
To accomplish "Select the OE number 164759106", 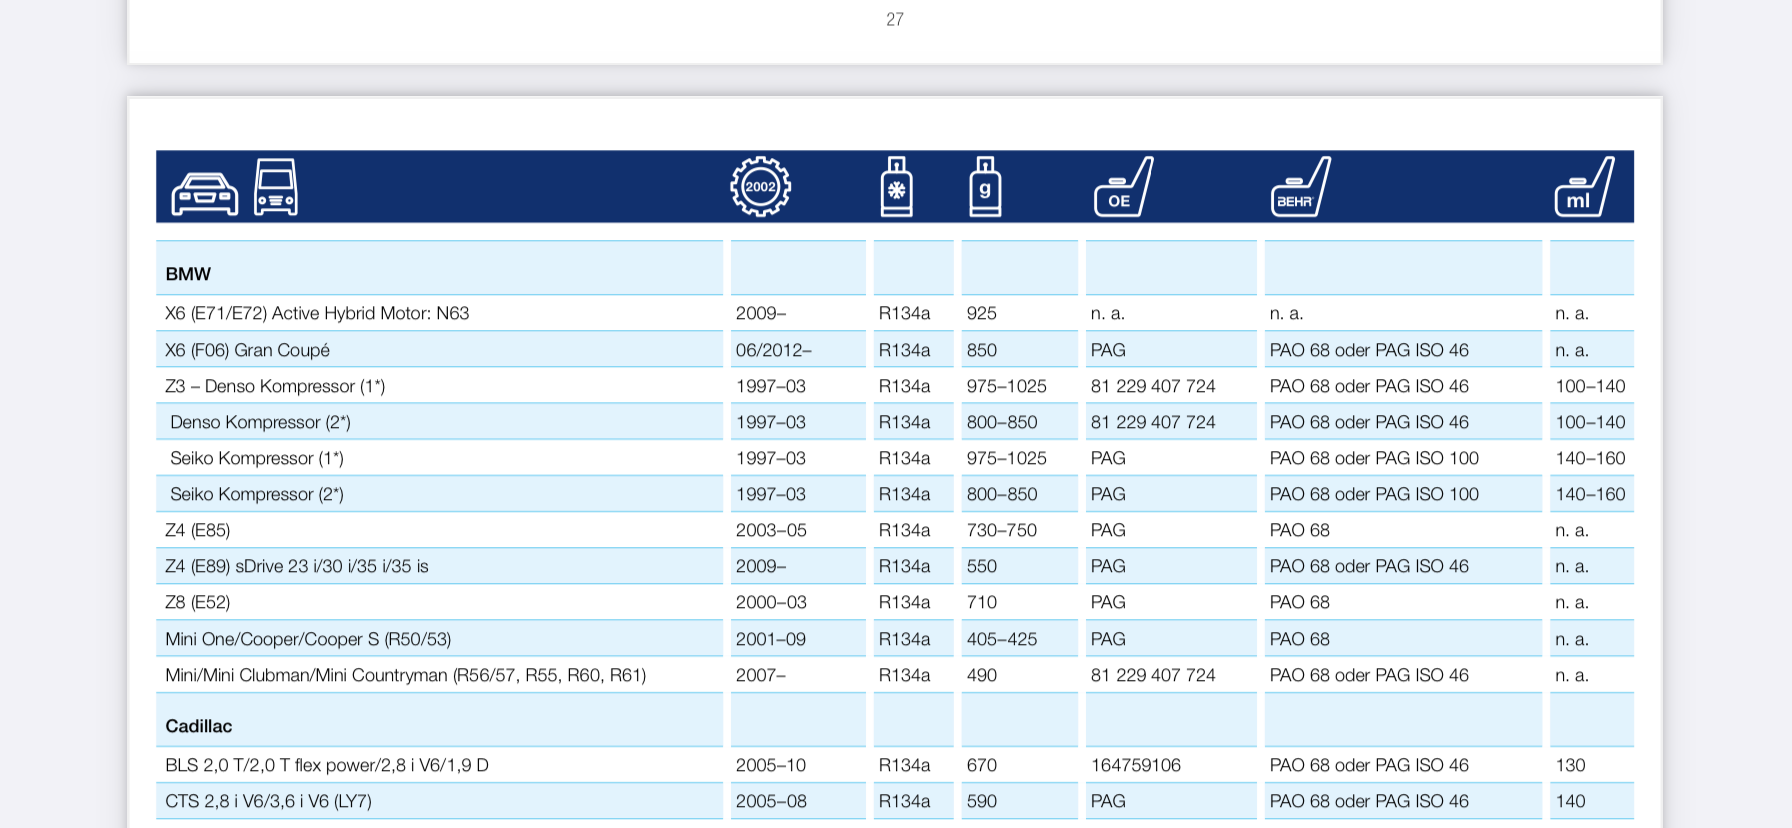I will [x=1135, y=765].
